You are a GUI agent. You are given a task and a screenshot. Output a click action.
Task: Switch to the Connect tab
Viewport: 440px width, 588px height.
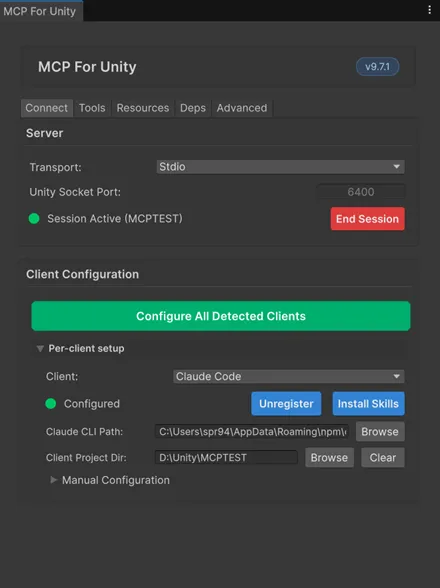coord(47,108)
